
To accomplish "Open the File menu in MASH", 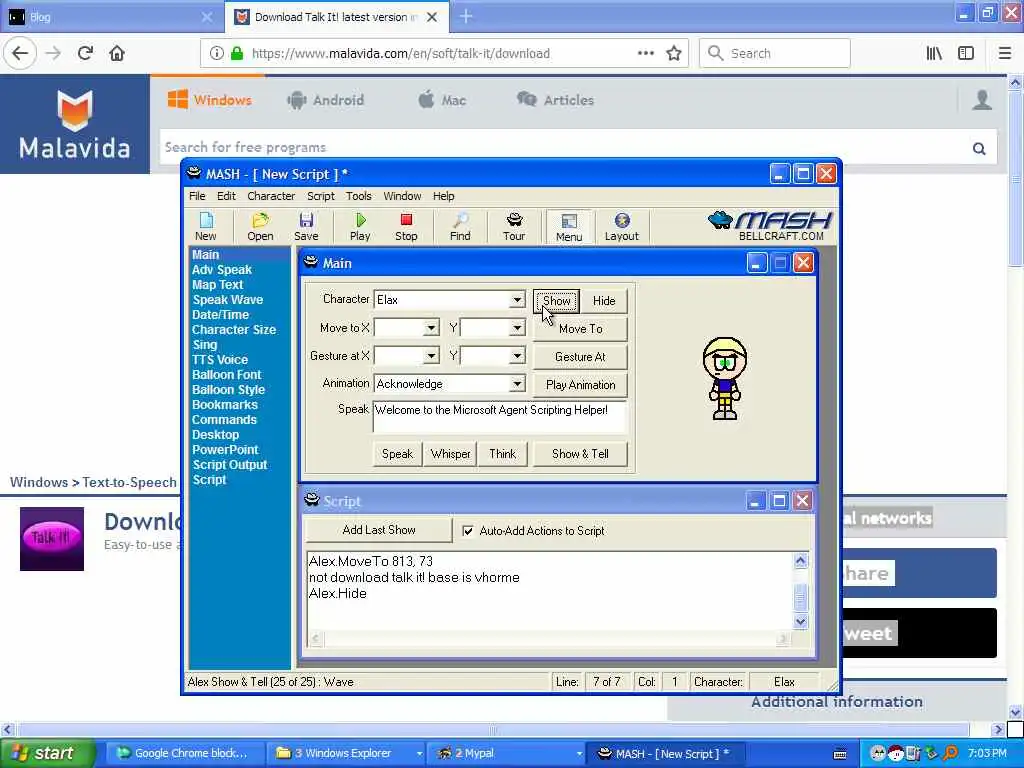I will tap(197, 196).
